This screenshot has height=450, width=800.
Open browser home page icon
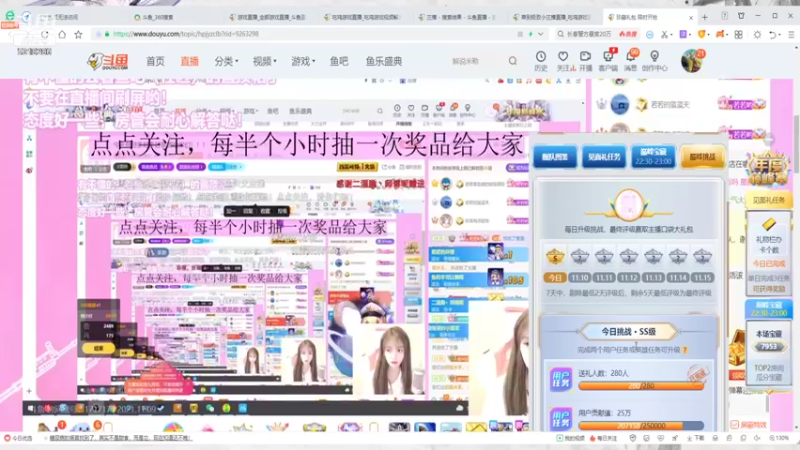[x=62, y=35]
